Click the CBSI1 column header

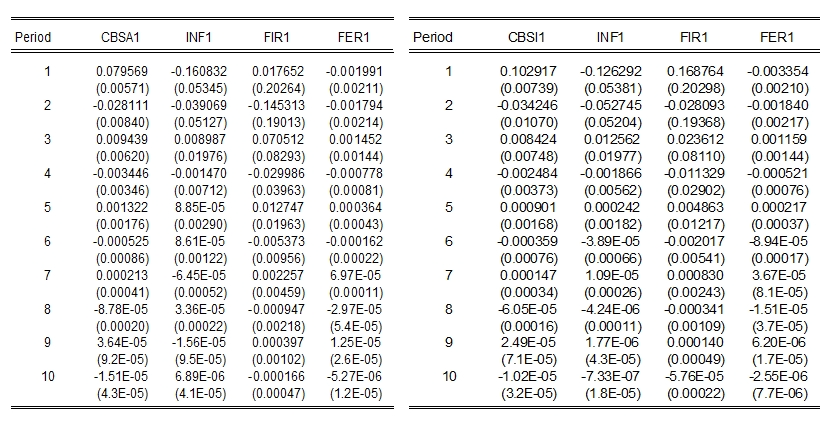tap(526, 38)
